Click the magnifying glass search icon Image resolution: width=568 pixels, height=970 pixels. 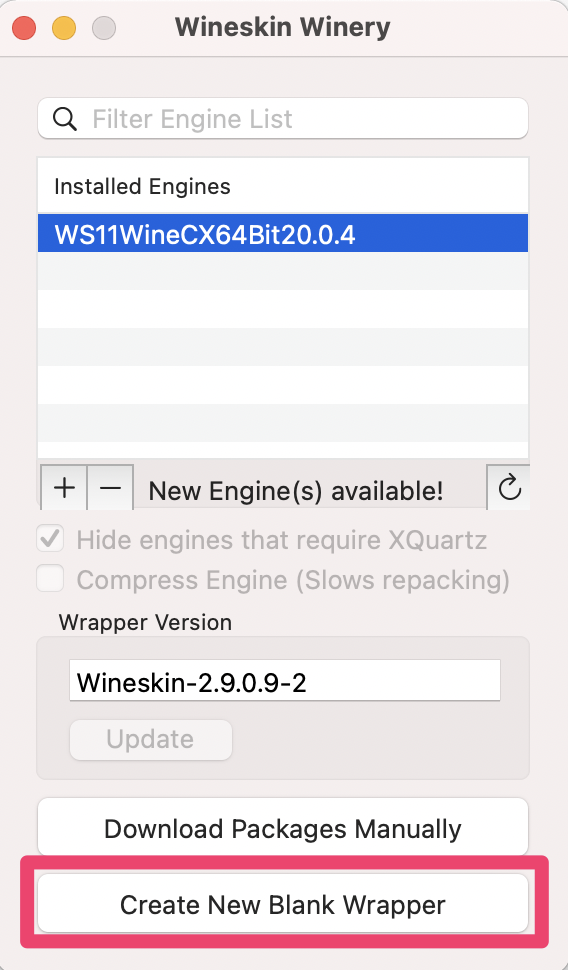(x=64, y=118)
